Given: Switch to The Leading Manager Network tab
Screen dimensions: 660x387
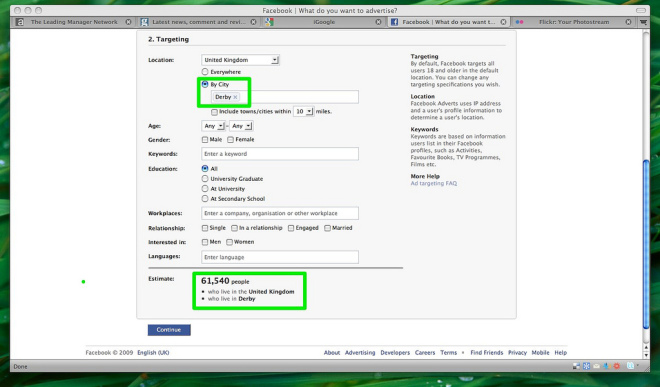Looking at the screenshot, I should coord(74,22).
